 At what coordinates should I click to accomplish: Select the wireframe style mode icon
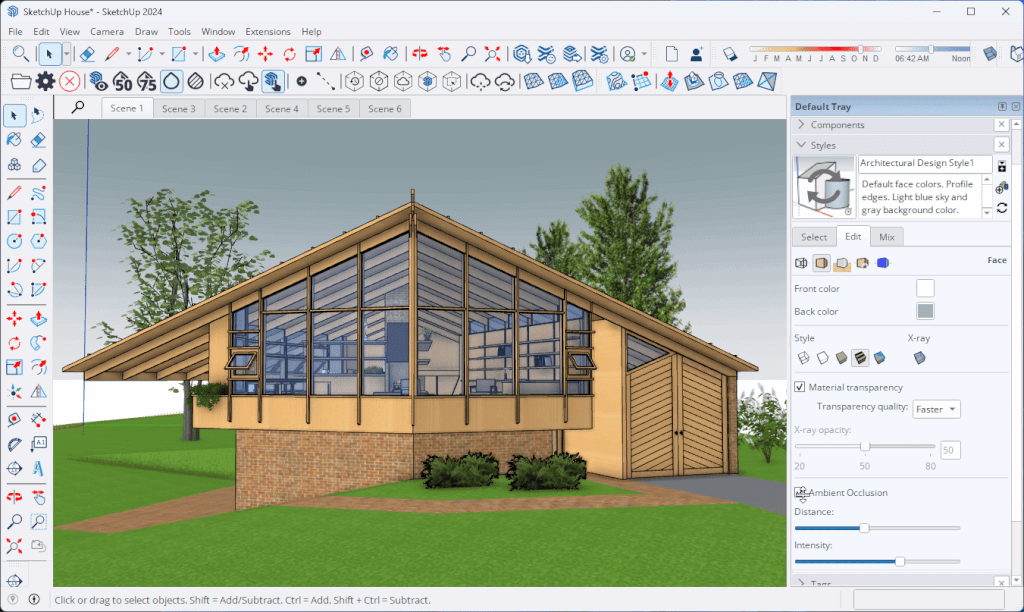click(x=803, y=357)
